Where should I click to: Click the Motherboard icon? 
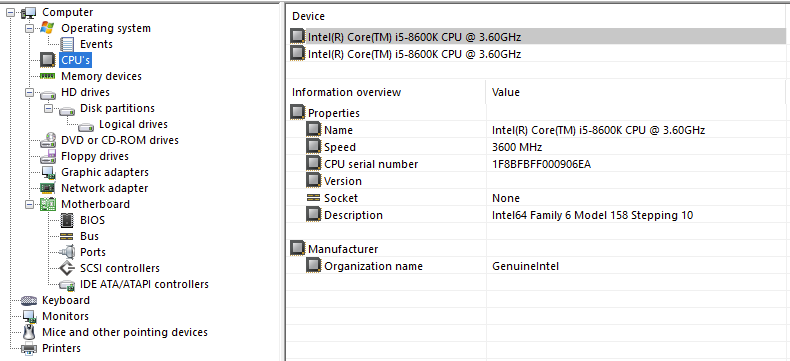[48, 204]
